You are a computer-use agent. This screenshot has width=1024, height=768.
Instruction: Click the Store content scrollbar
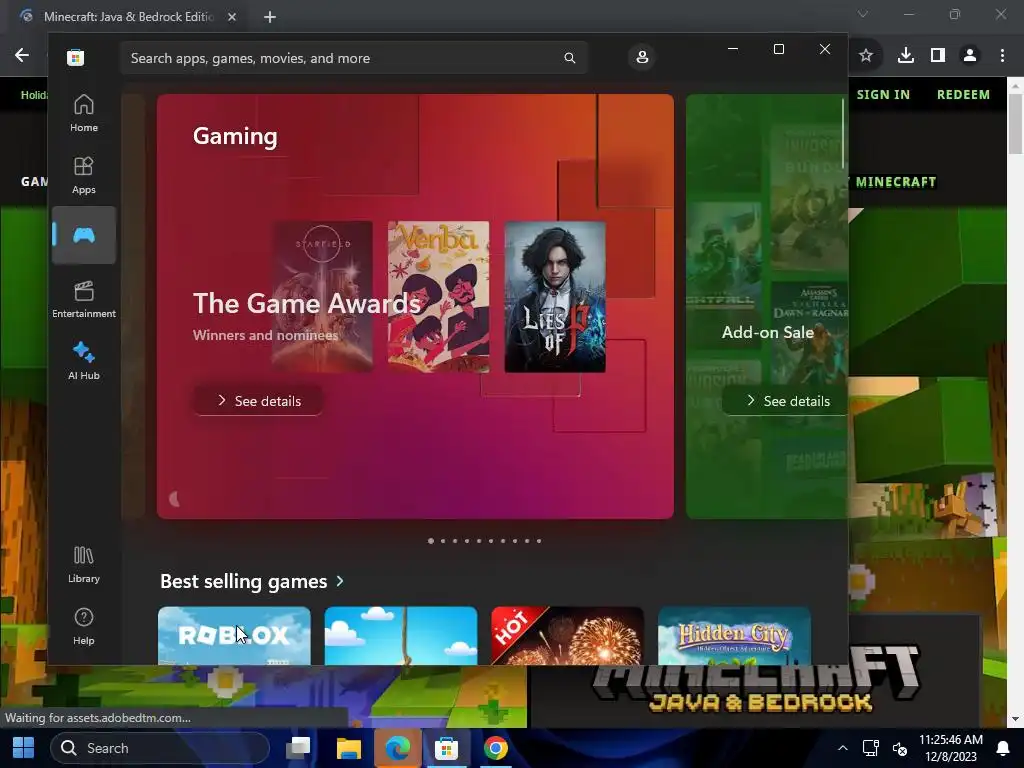point(843,134)
